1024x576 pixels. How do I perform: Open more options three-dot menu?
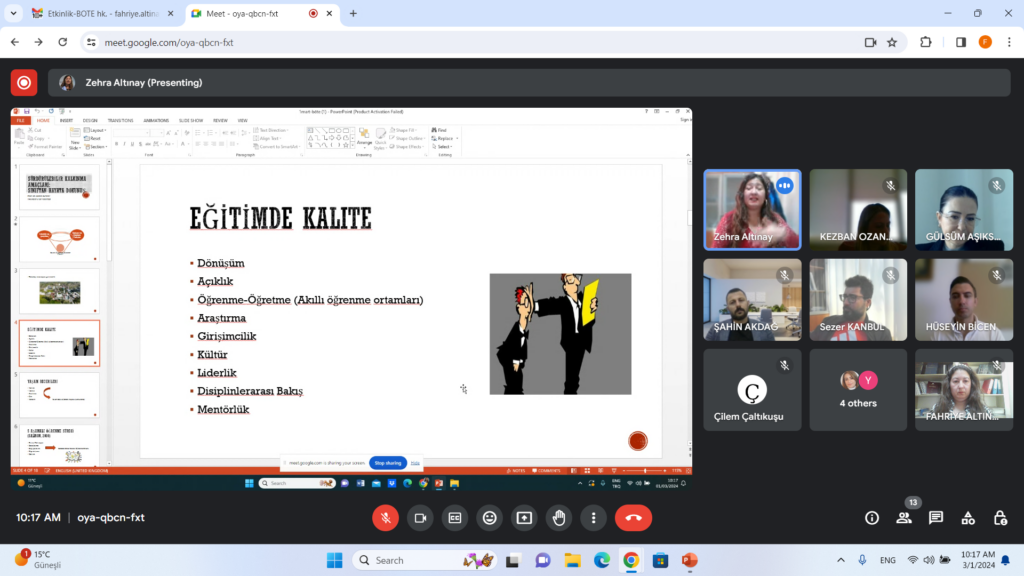pos(594,517)
